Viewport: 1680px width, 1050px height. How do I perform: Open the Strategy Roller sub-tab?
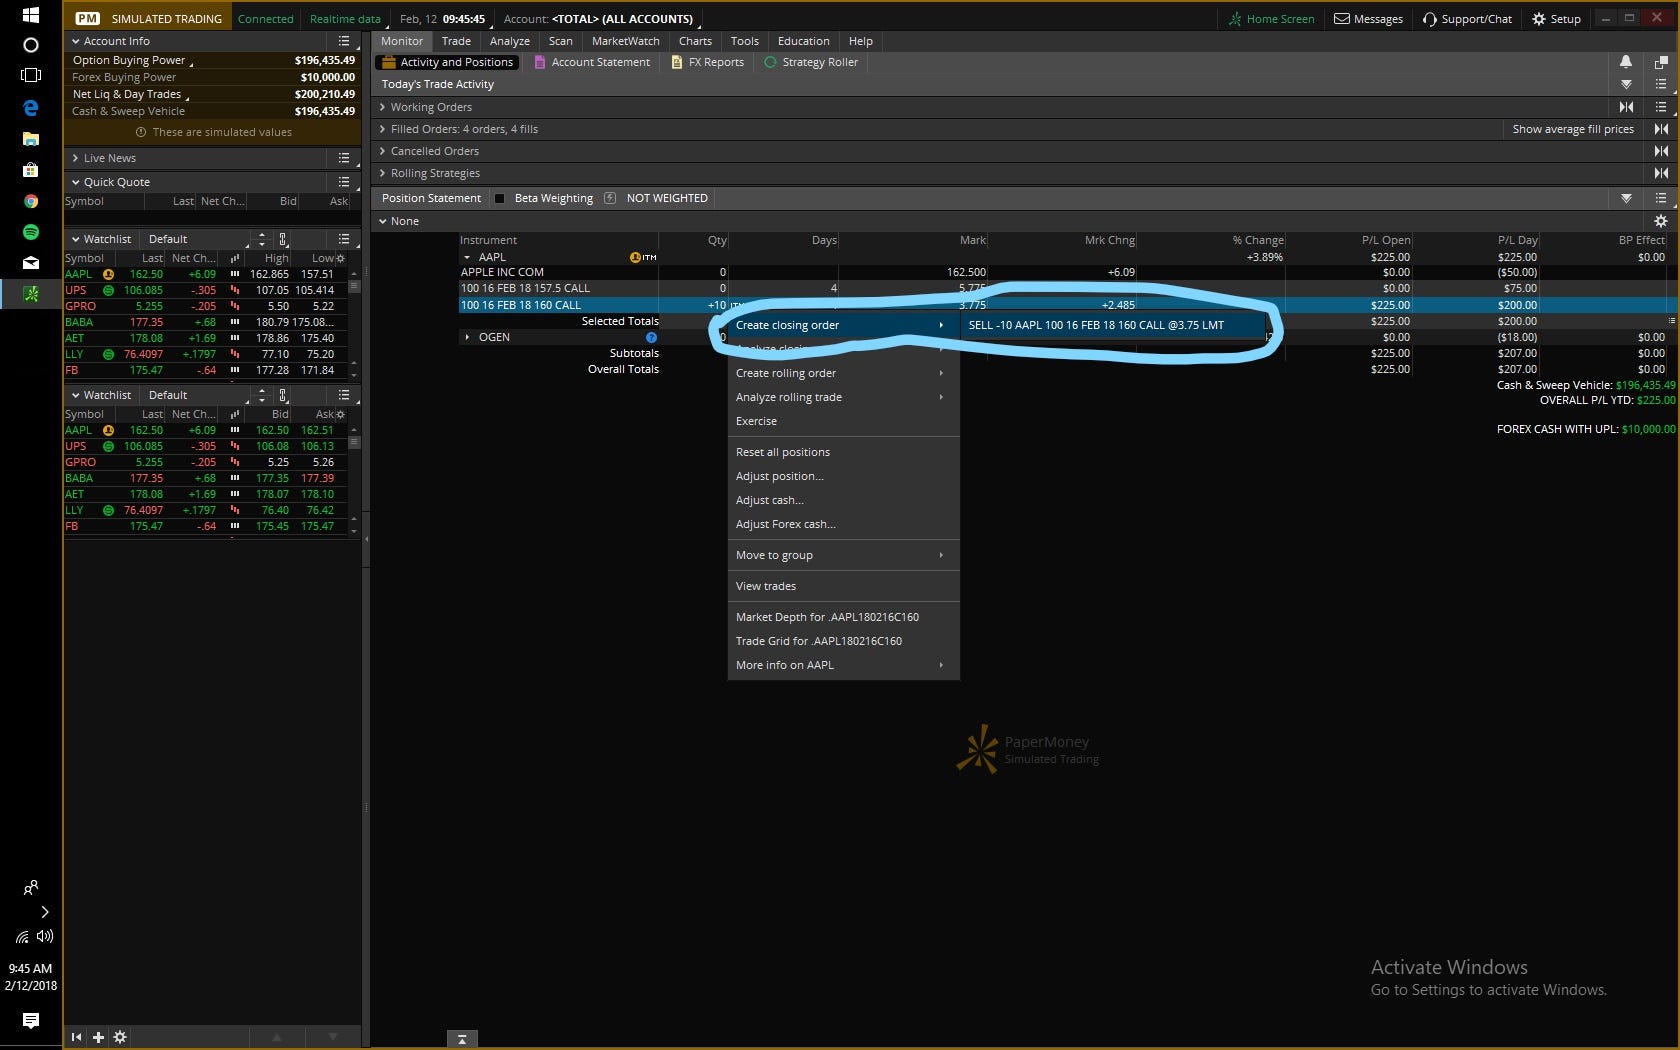811,62
